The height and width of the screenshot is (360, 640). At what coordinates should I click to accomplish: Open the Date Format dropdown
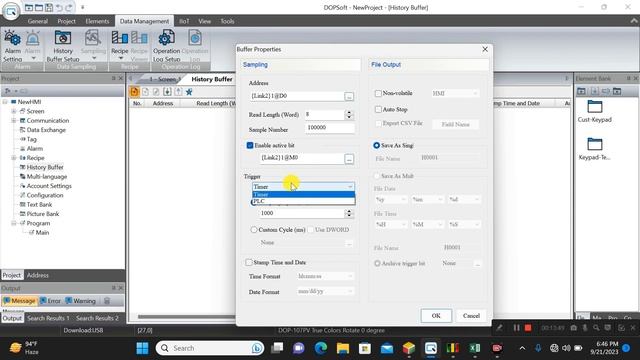[325, 291]
